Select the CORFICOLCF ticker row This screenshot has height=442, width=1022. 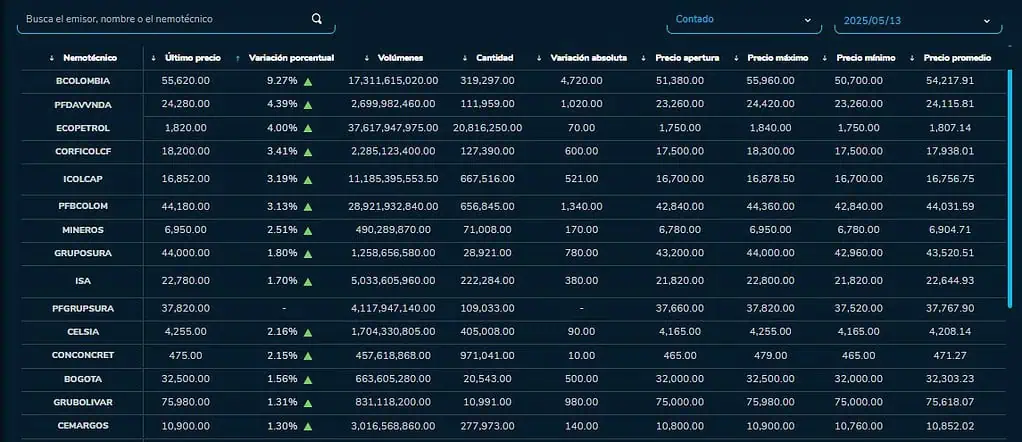click(x=514, y=152)
